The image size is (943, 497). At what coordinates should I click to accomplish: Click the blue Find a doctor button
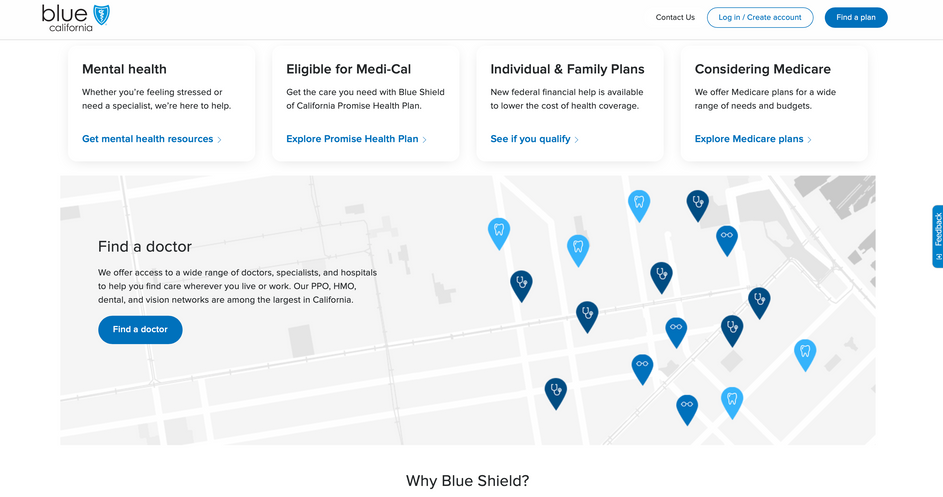click(x=140, y=330)
